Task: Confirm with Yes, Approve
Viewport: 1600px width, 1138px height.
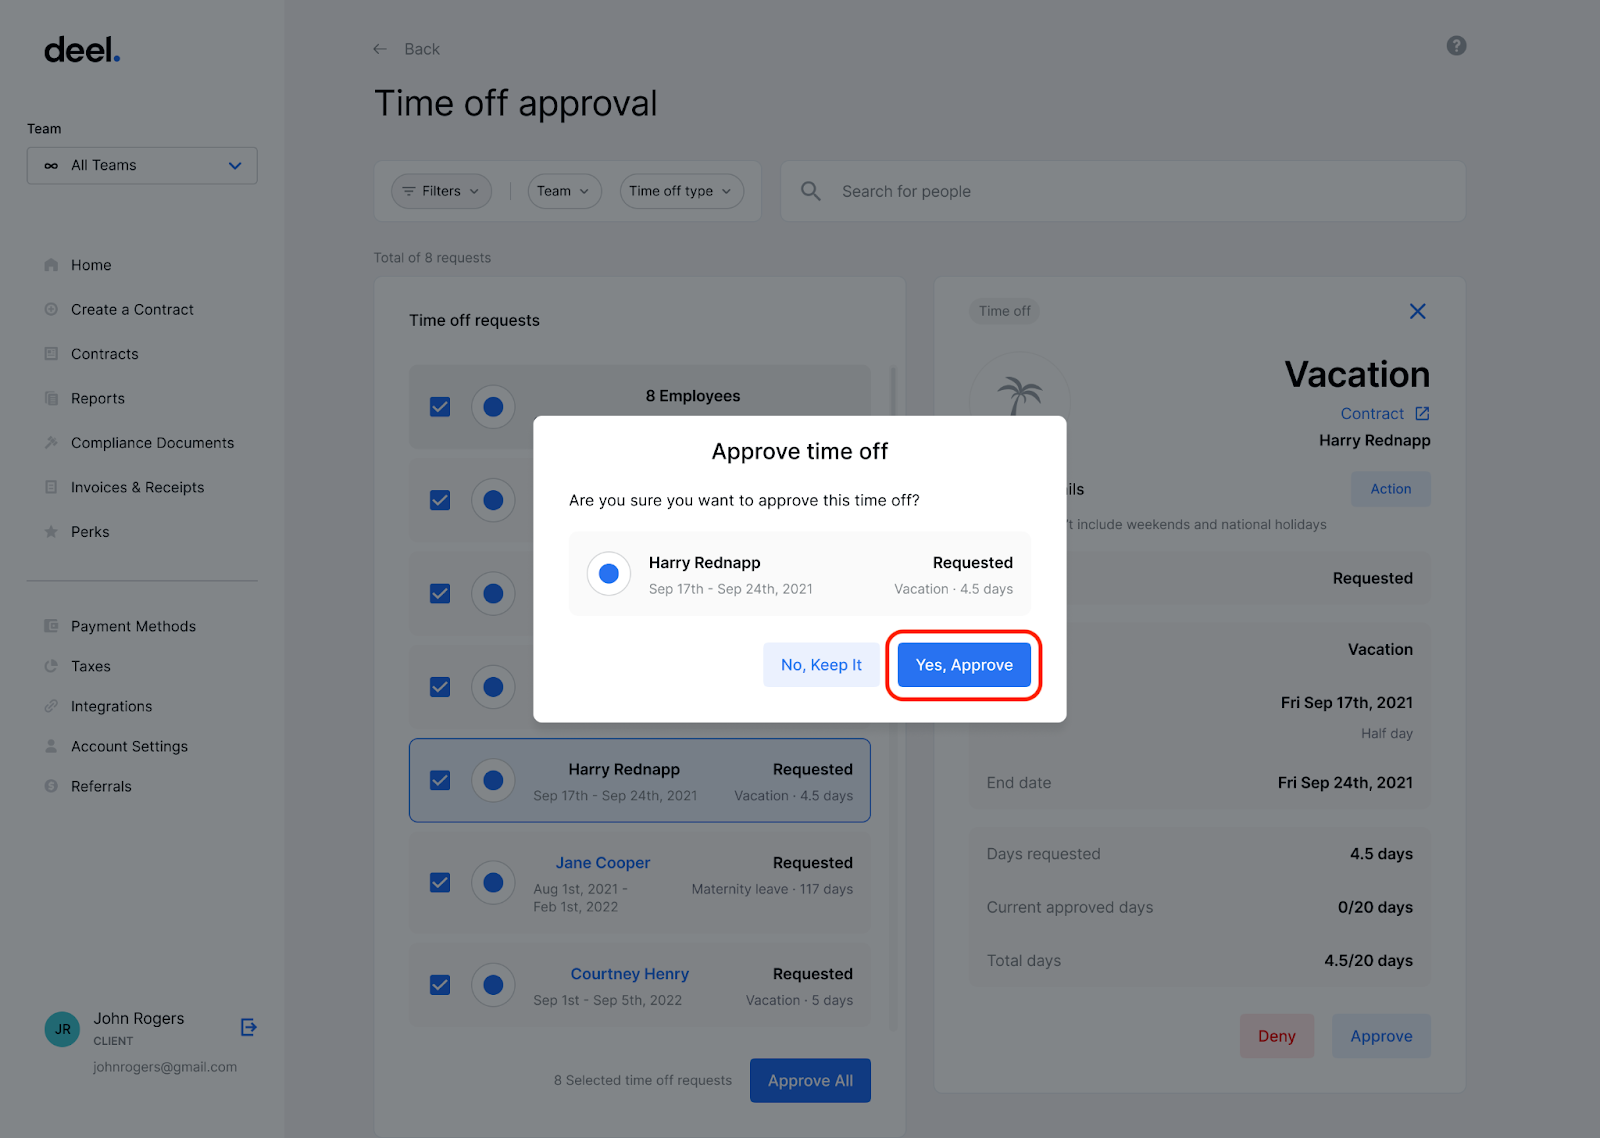Action: coord(962,664)
